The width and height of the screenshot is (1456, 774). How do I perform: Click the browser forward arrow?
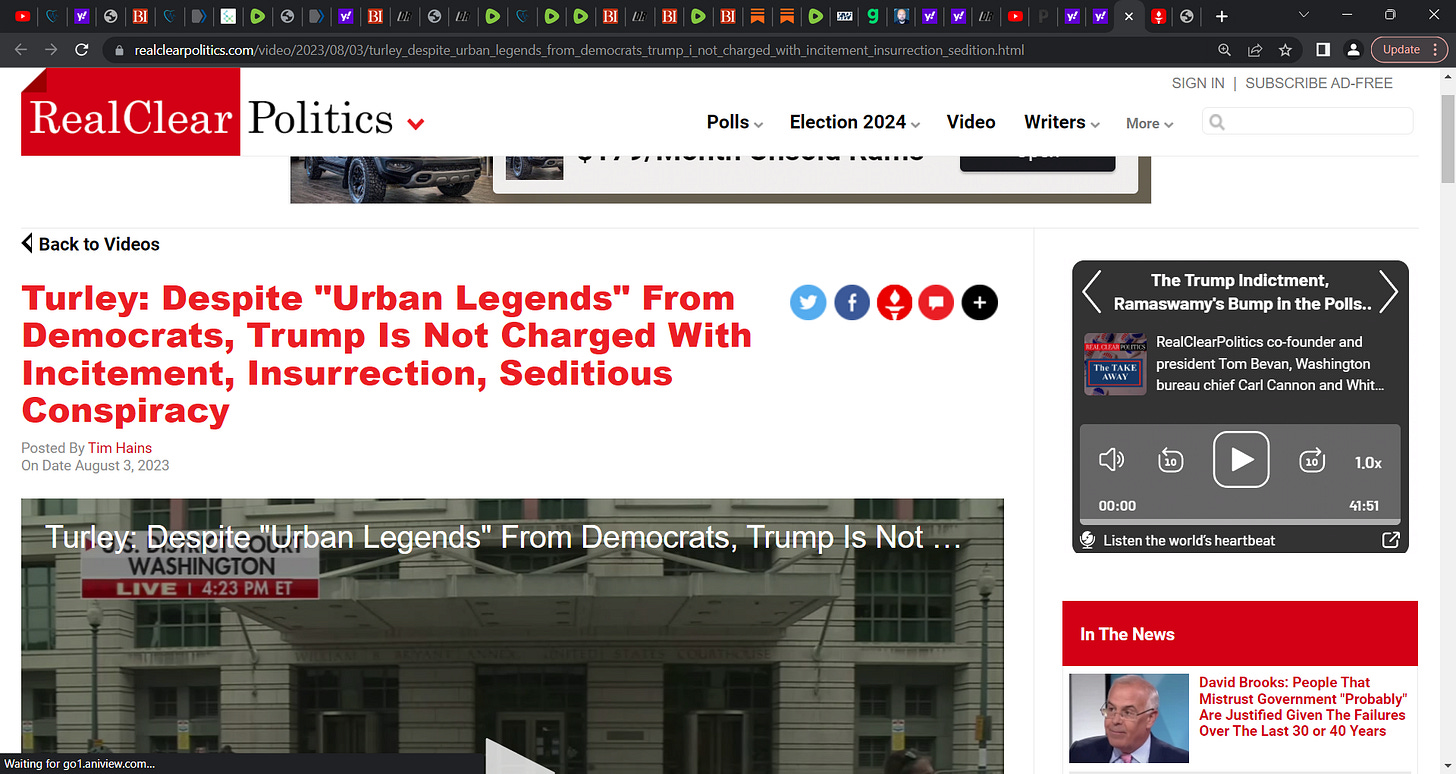coord(51,50)
